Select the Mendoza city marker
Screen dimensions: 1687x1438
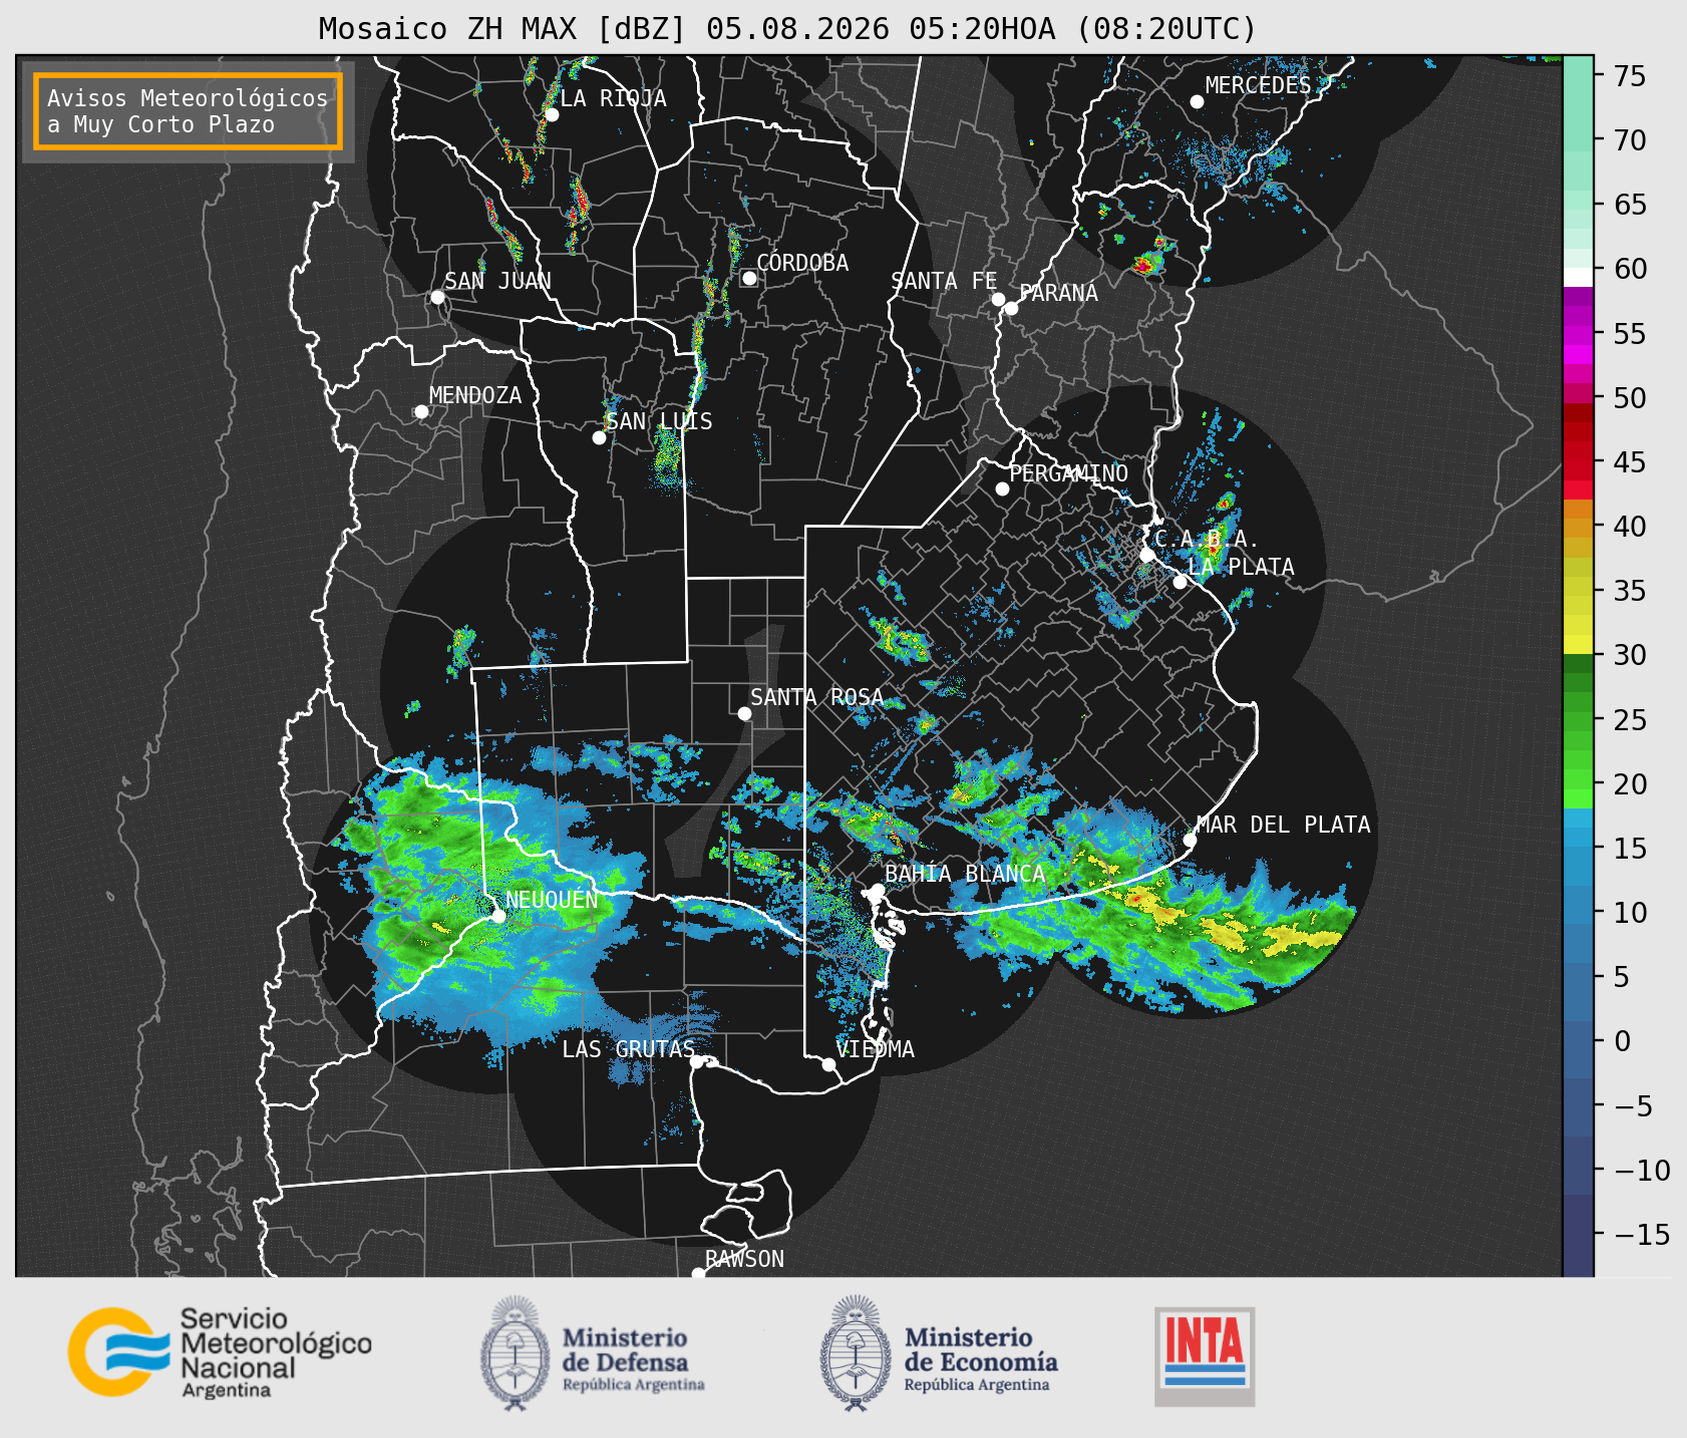(x=421, y=412)
